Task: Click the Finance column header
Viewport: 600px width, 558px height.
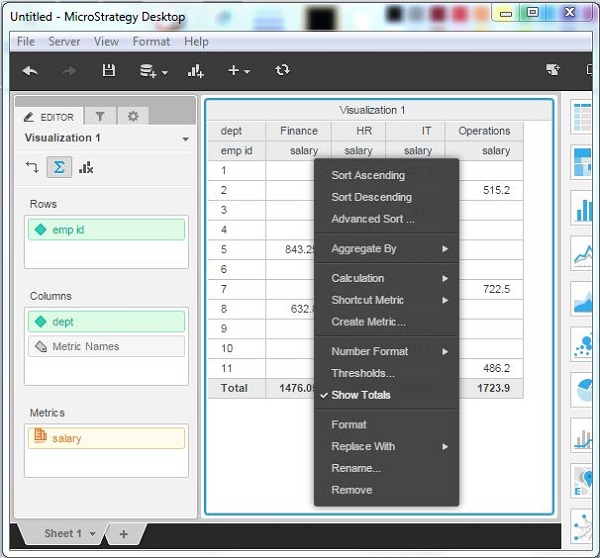Action: [298, 131]
